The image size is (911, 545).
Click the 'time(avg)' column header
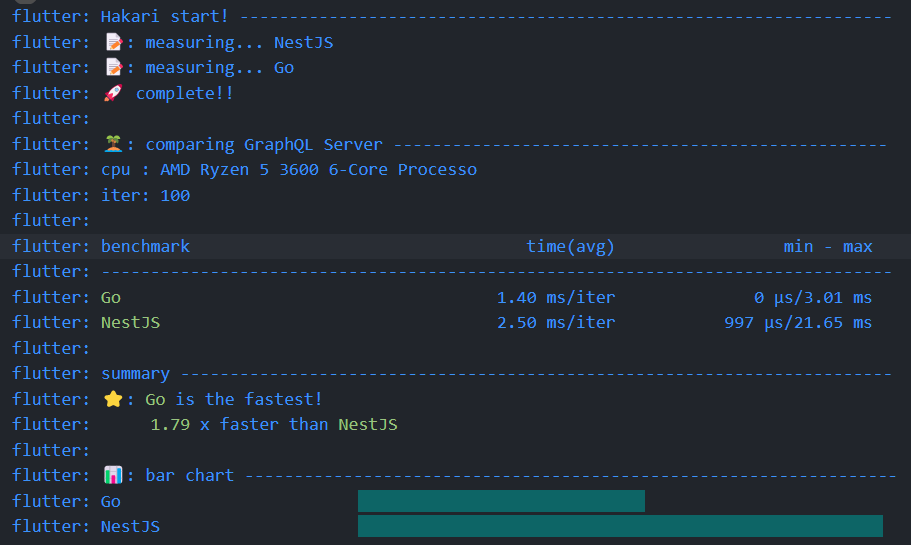pyautogui.click(x=570, y=247)
